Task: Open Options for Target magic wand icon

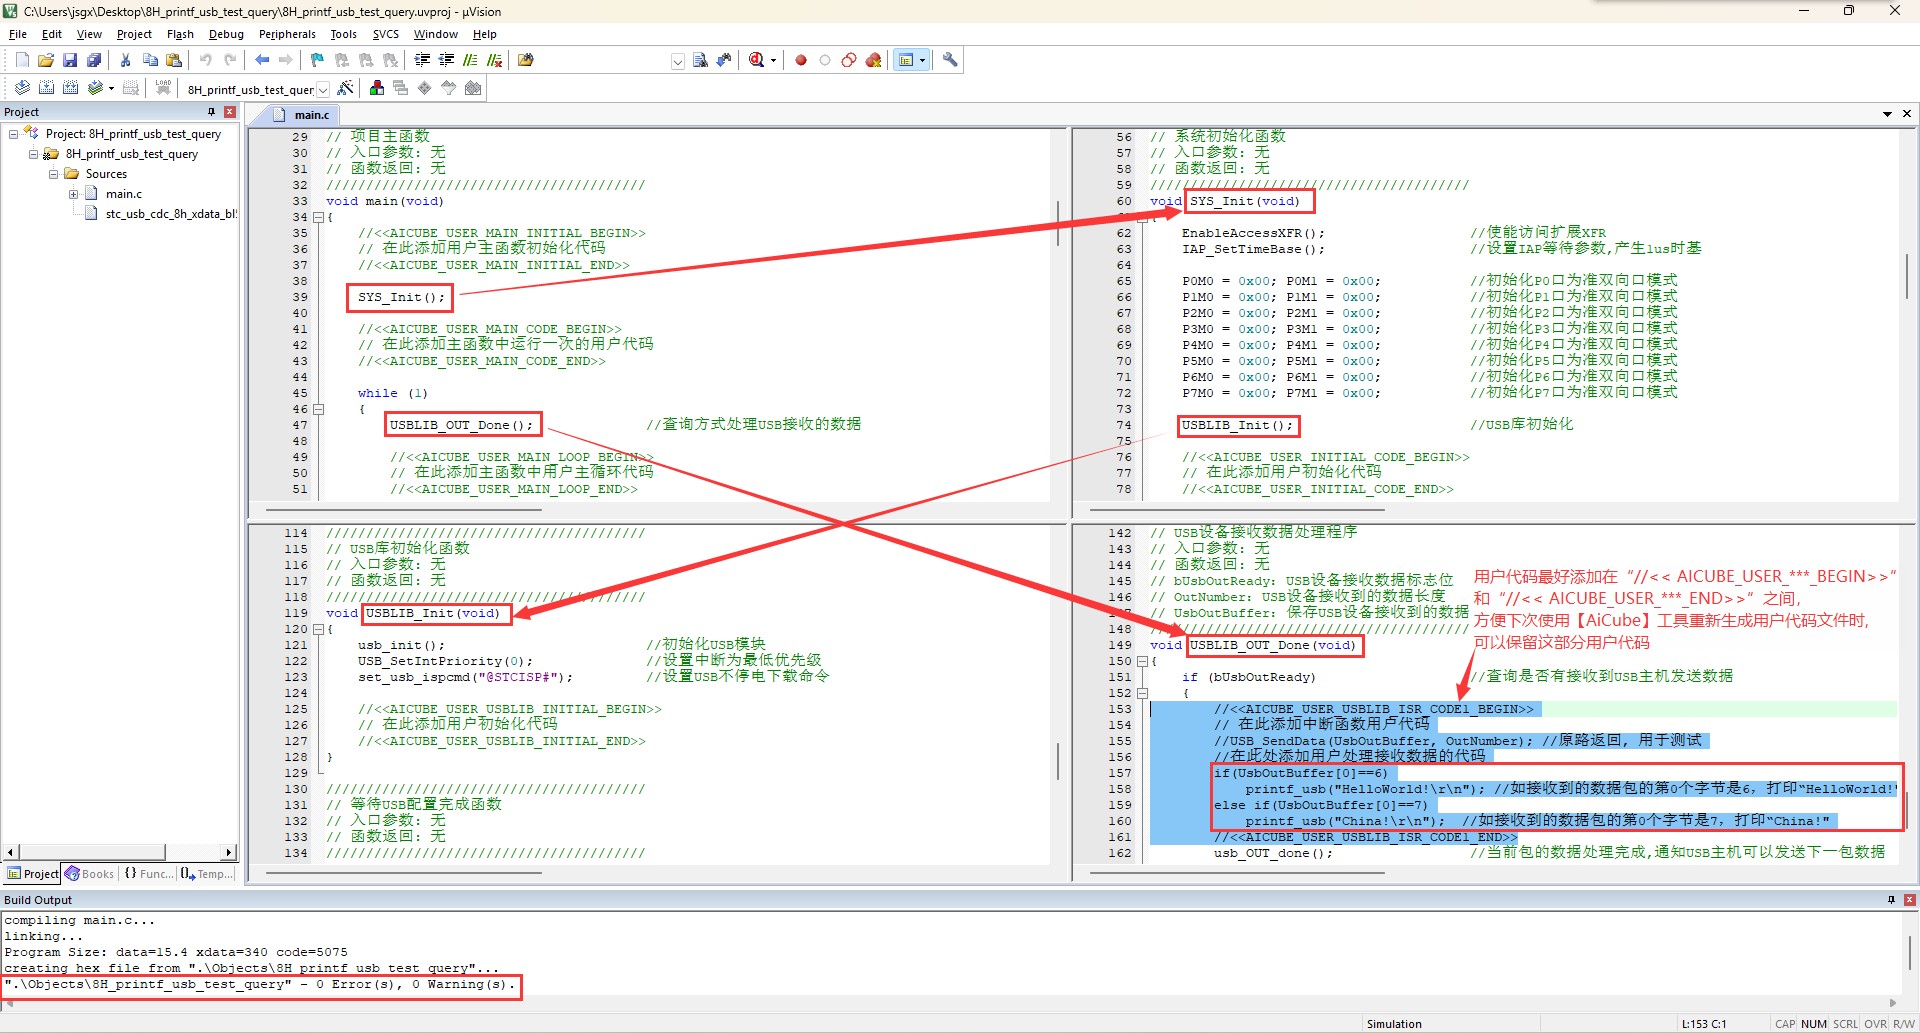Action: tap(345, 88)
